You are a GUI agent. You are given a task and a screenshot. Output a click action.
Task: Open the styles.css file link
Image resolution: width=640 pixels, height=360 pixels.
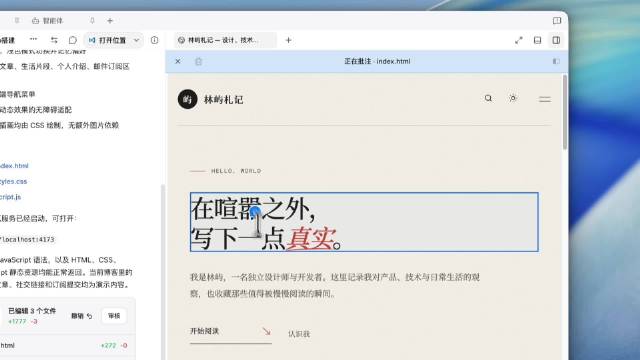click(x=13, y=181)
